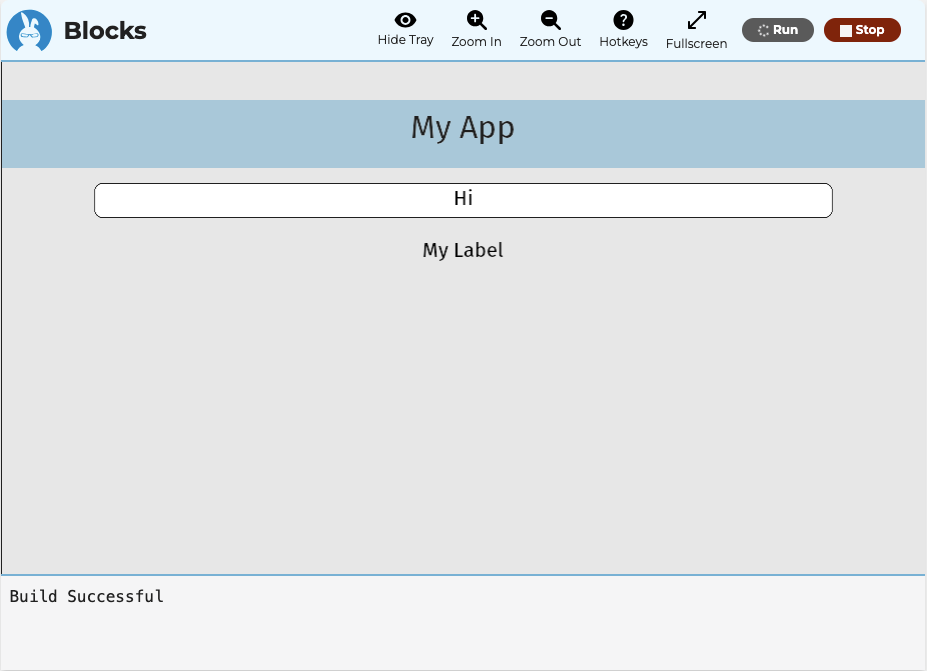Click the My App header title
927x671 pixels.
click(x=463, y=128)
